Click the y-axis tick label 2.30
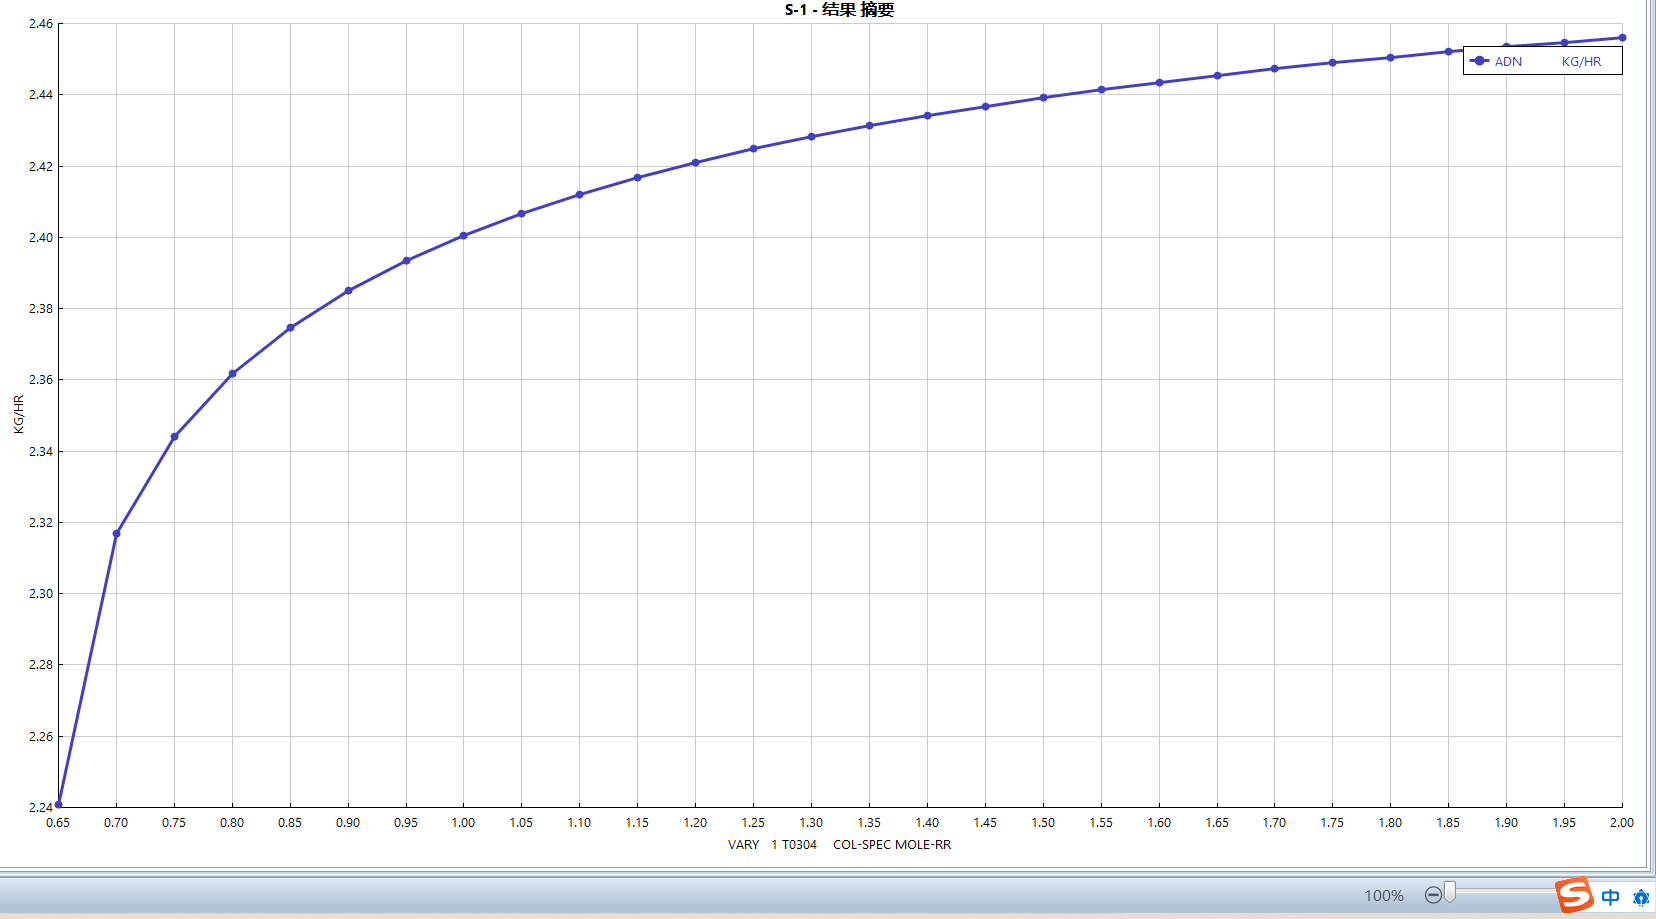This screenshot has height=919, width=1656. coord(40,594)
